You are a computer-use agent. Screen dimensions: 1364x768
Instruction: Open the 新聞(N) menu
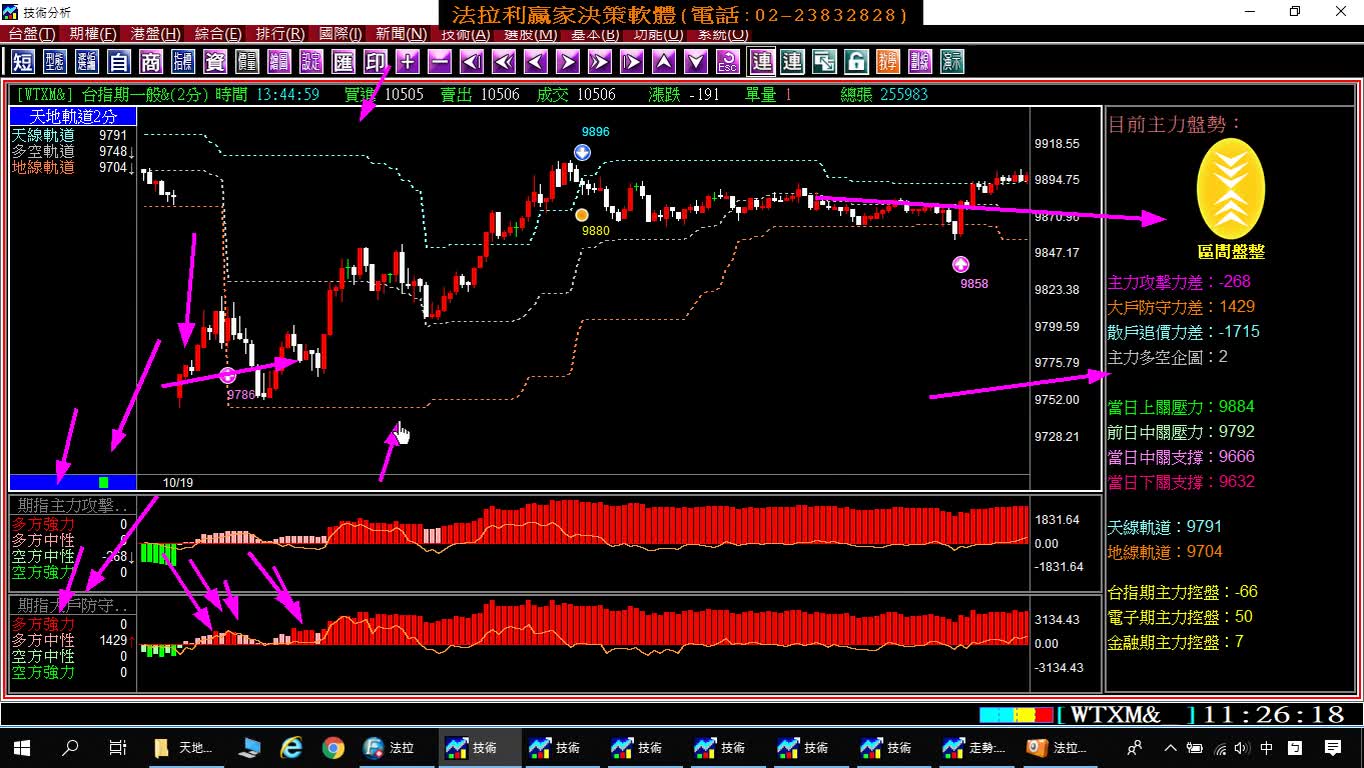click(401, 34)
